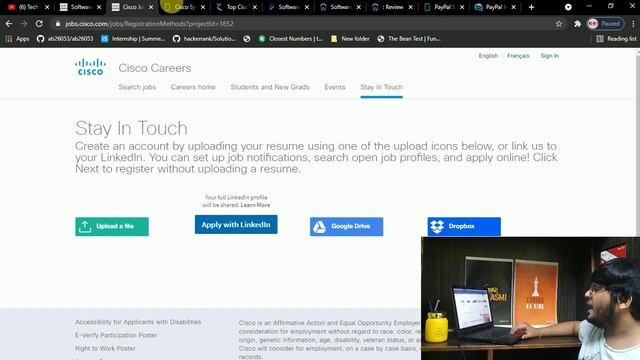
Task: Open Search jobs menu item
Action: [137, 87]
